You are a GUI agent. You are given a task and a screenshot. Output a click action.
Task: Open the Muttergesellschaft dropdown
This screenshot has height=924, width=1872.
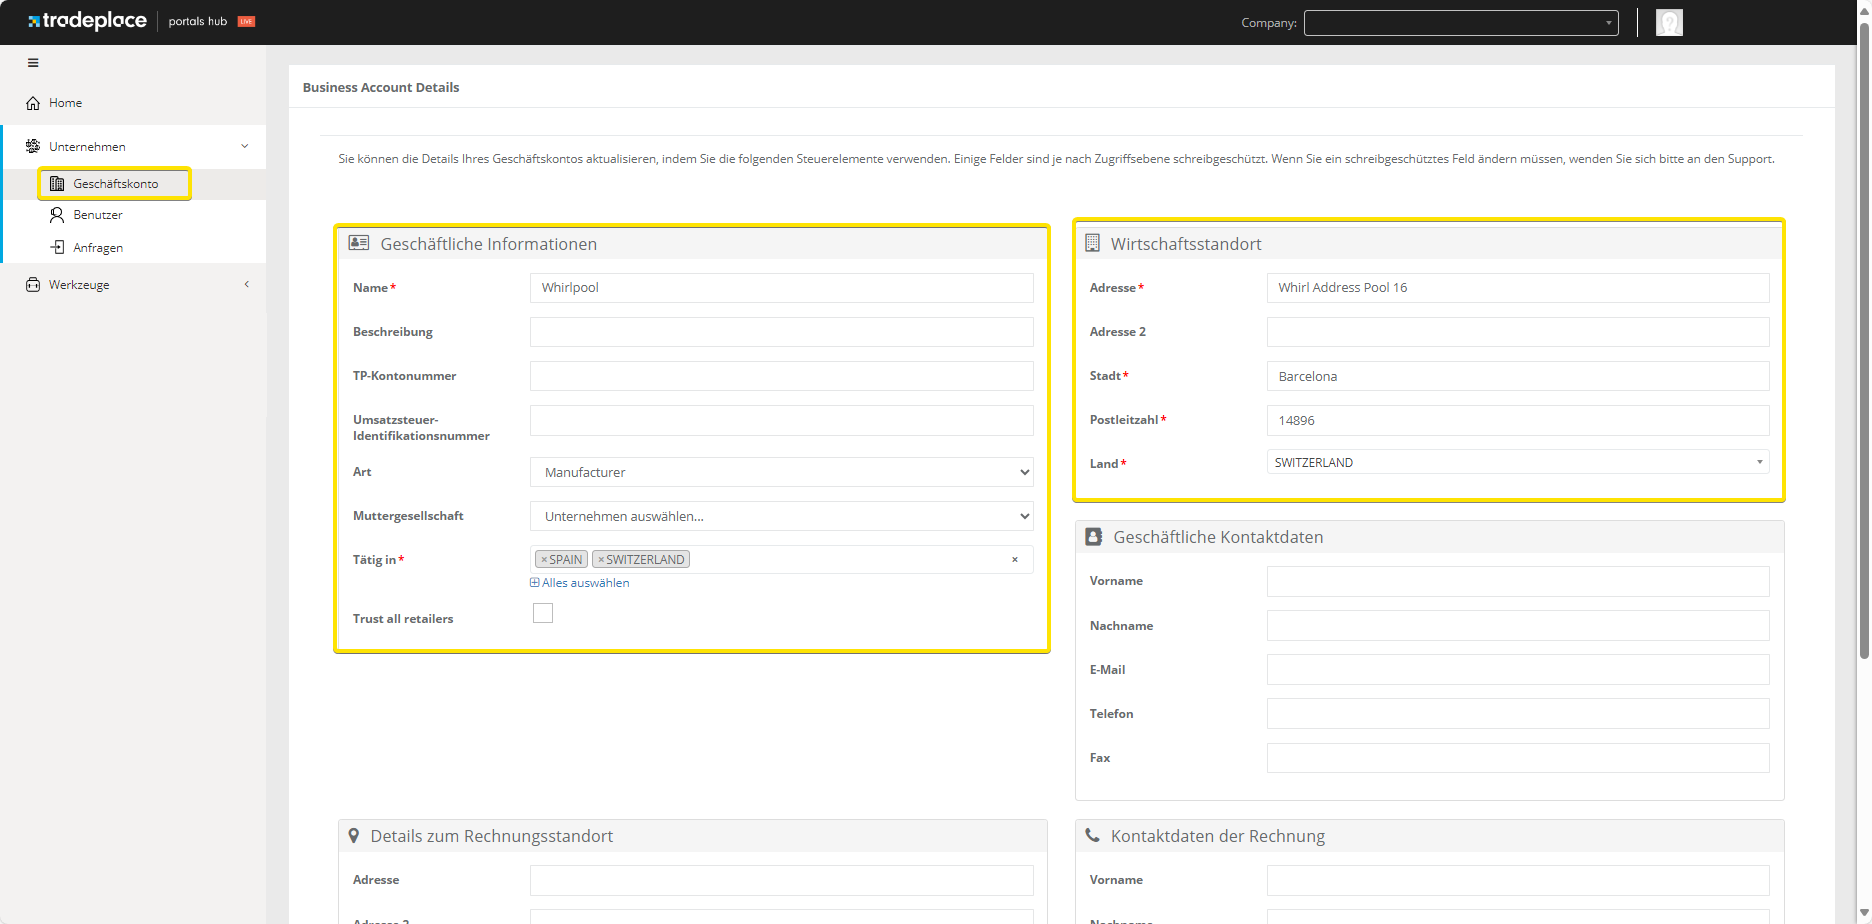pos(782,516)
